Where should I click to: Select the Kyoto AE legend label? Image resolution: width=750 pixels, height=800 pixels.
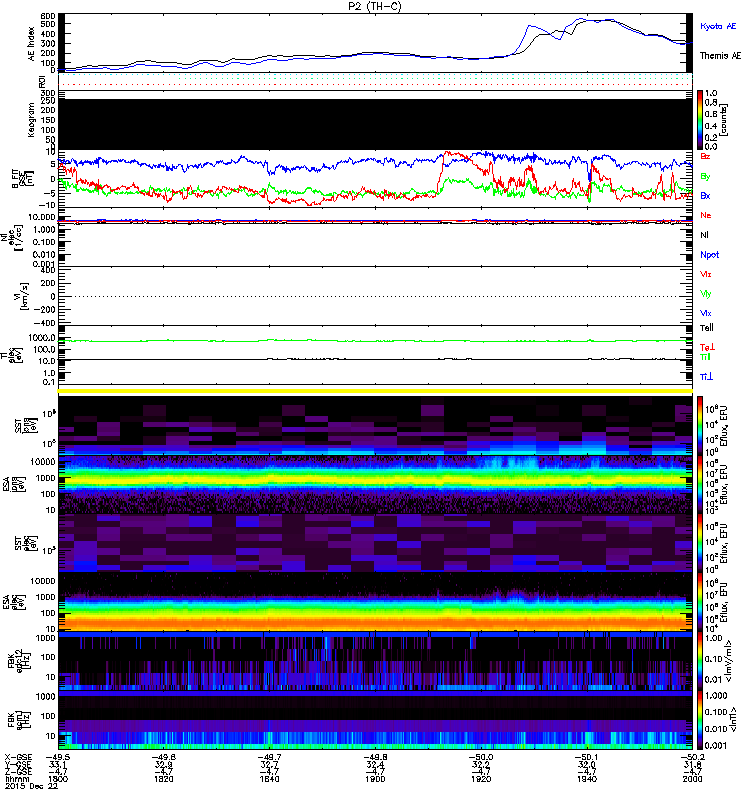(718, 26)
